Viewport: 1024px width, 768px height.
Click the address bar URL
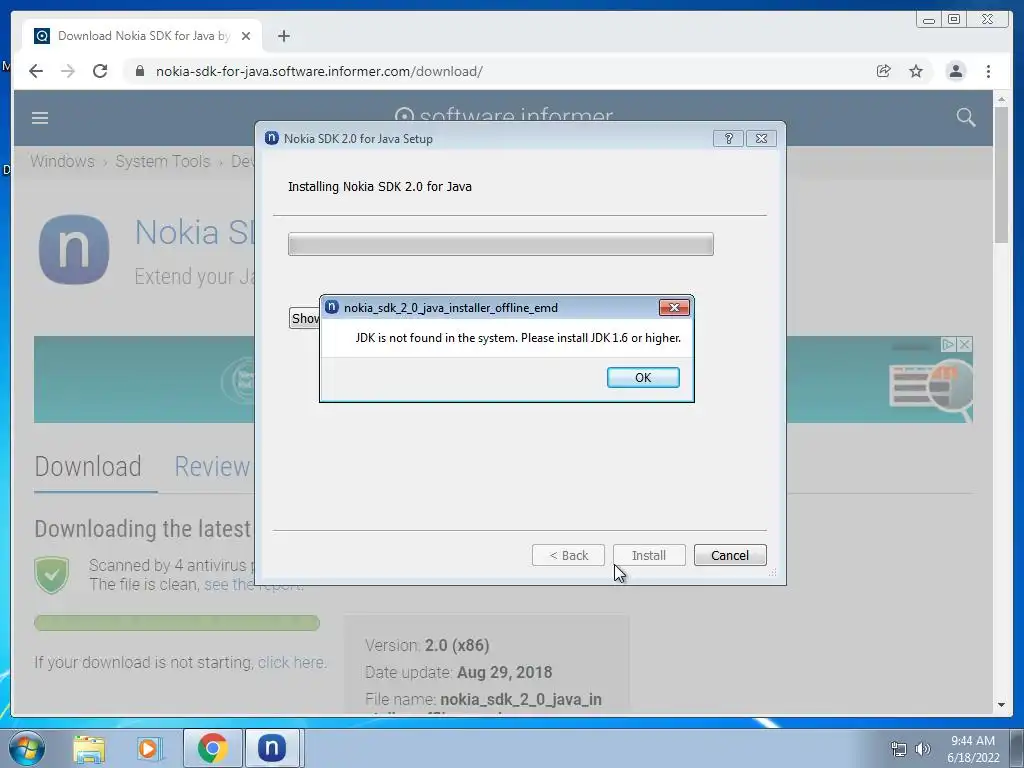pos(319,71)
